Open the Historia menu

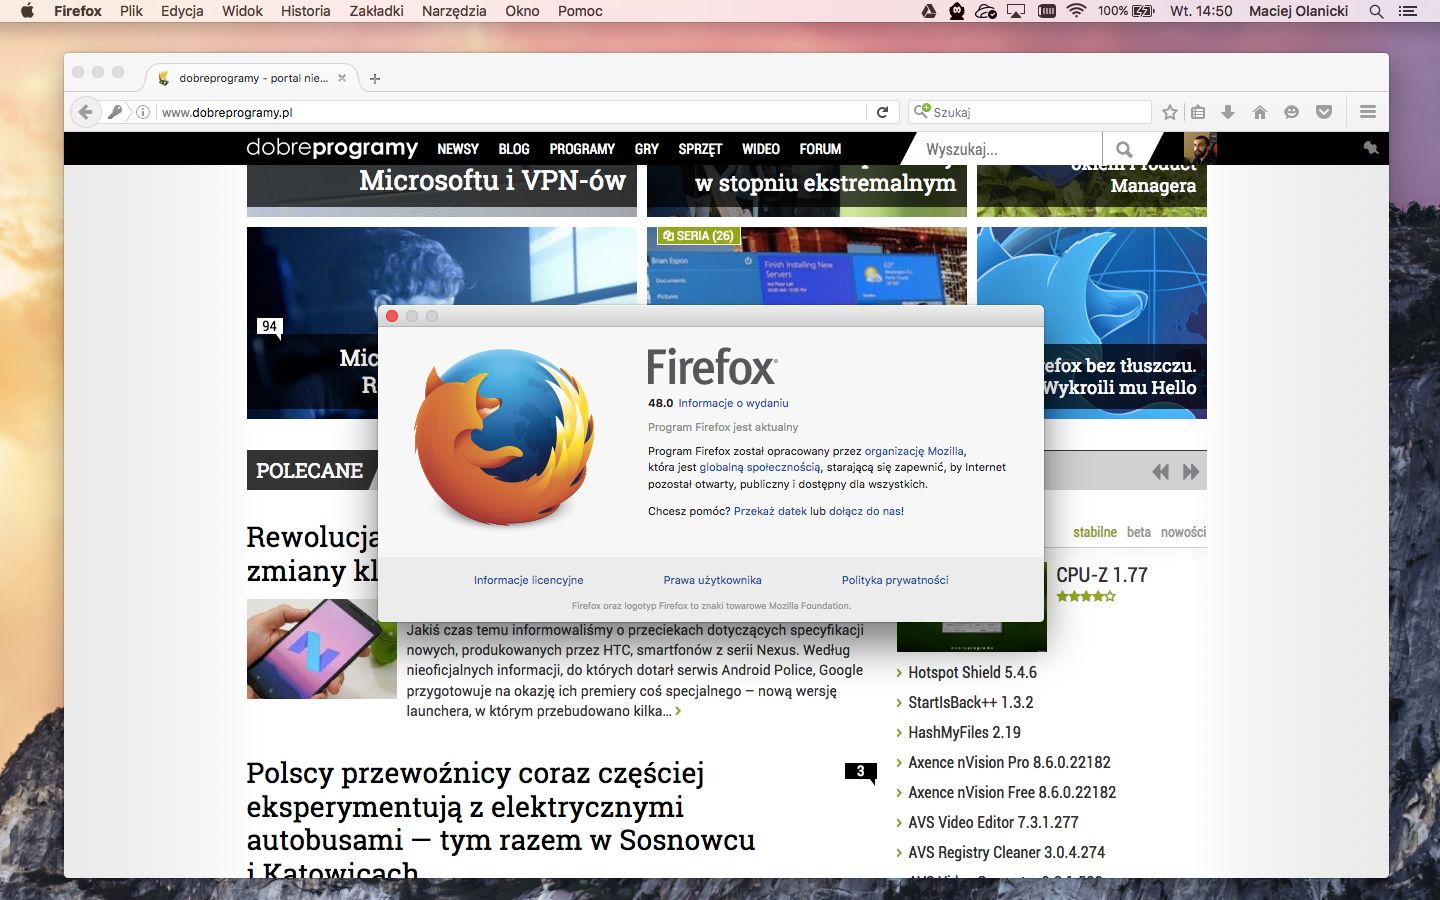(x=305, y=11)
